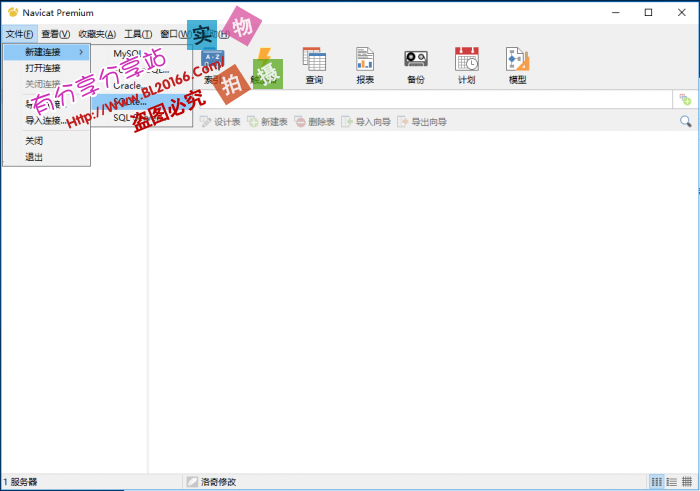Open the 备份 (Backup) toolbar icon
Screen dimensions: 700x491
(x=416, y=66)
